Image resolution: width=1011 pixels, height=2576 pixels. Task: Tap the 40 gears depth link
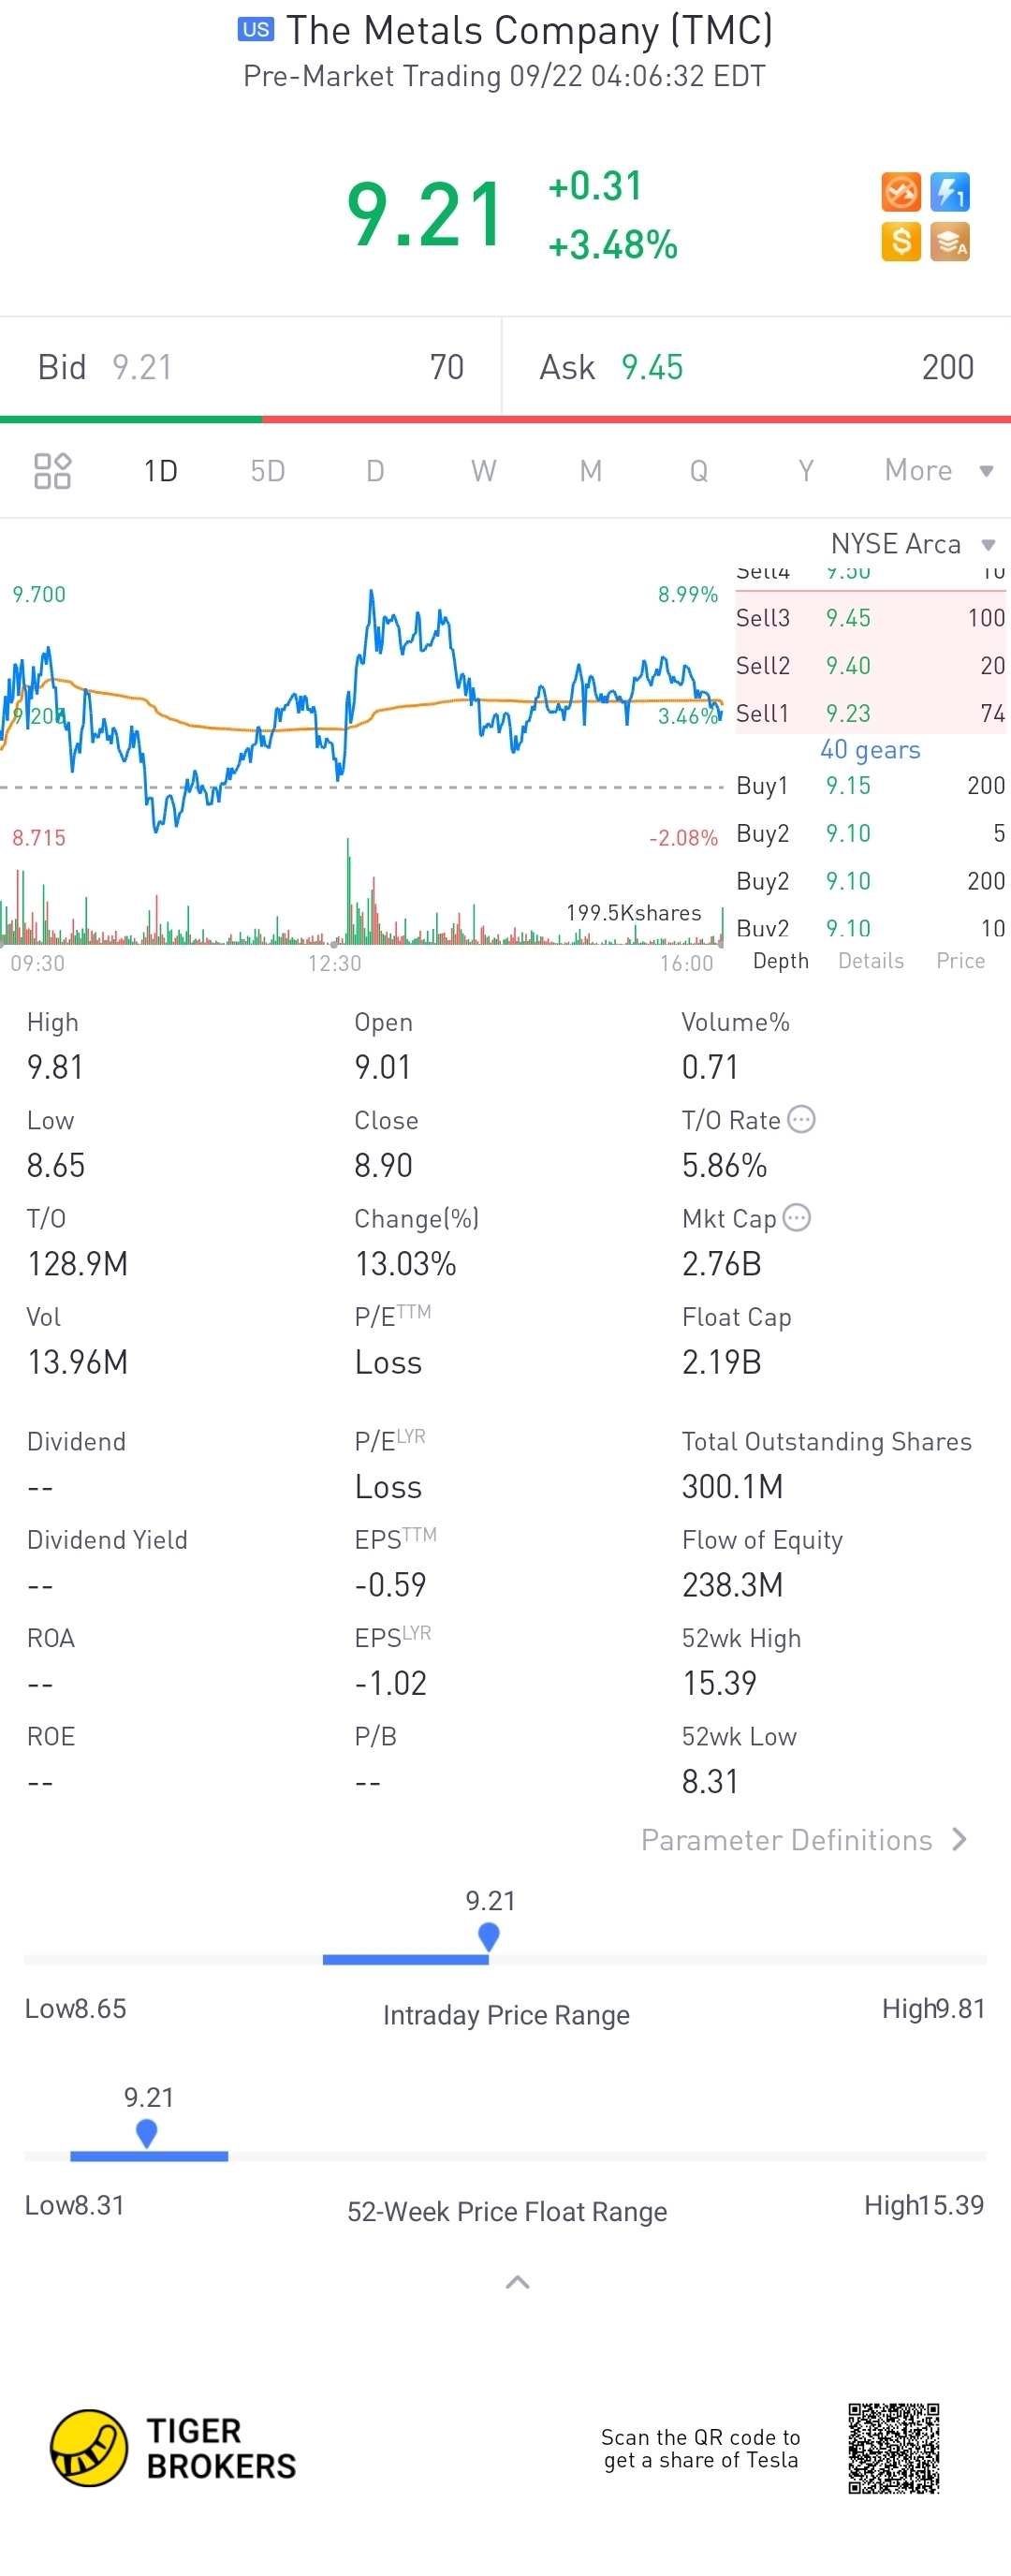pyautogui.click(x=870, y=750)
